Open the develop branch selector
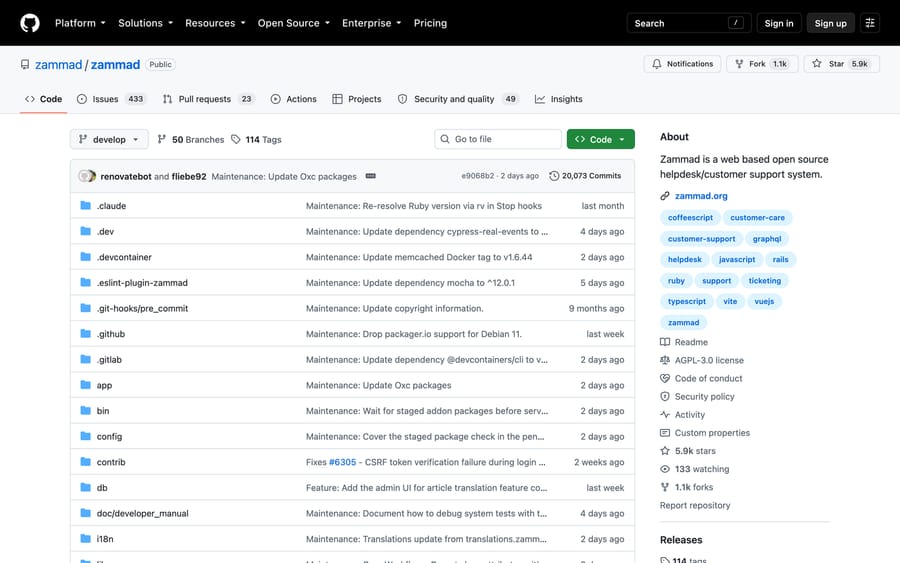Viewport: 900px width, 563px height. point(109,139)
